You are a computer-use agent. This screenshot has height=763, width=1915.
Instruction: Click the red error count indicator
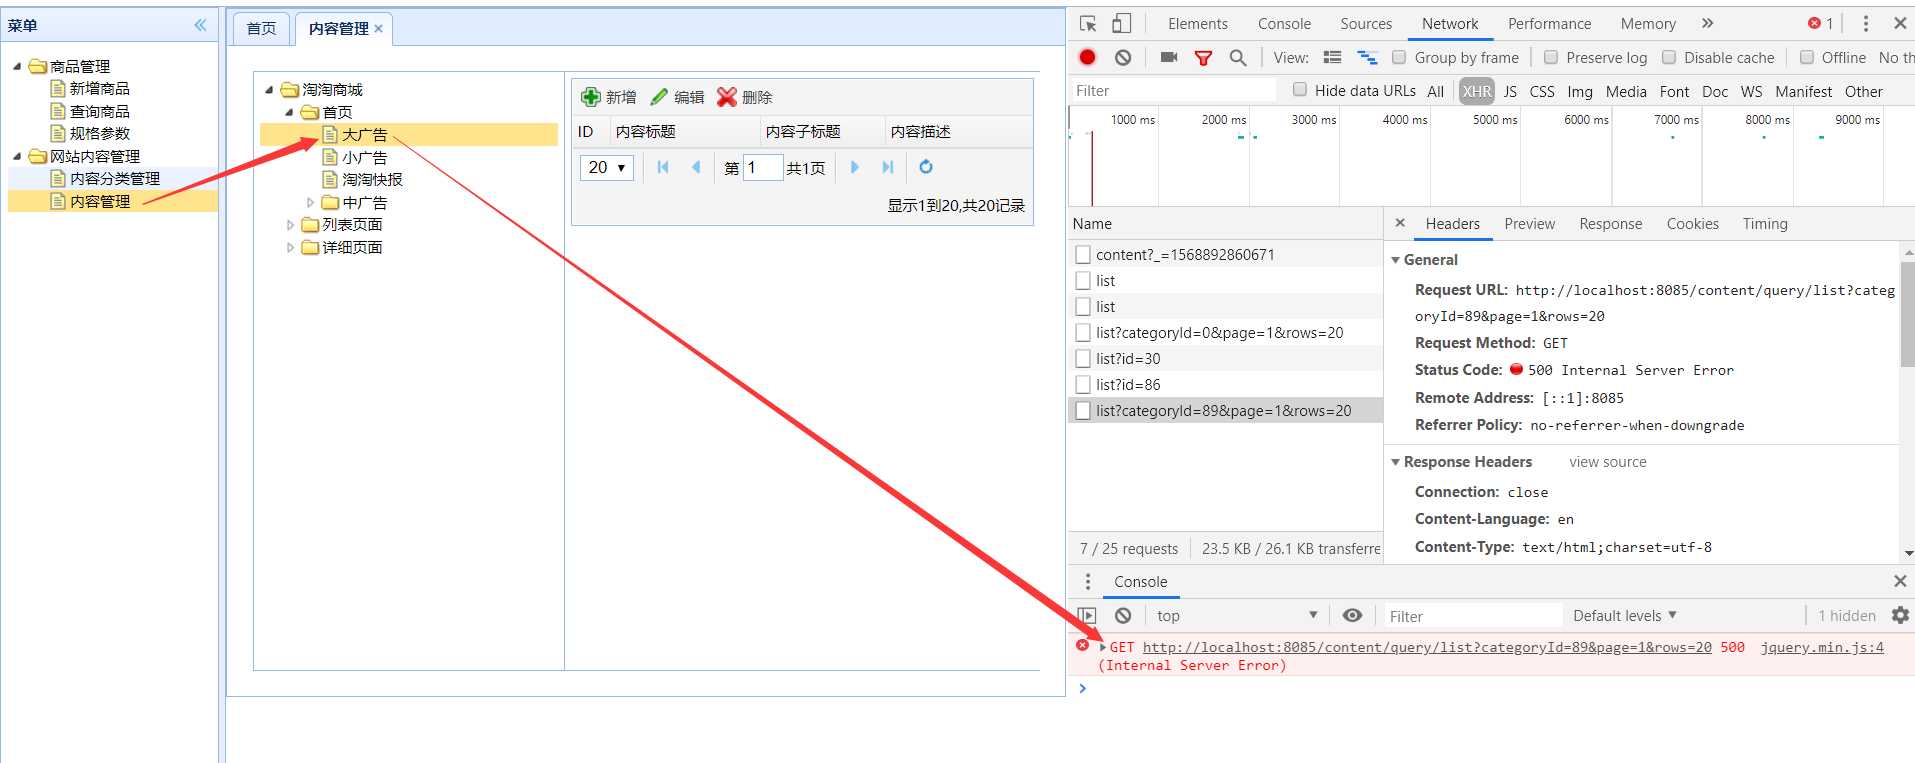1820,23
